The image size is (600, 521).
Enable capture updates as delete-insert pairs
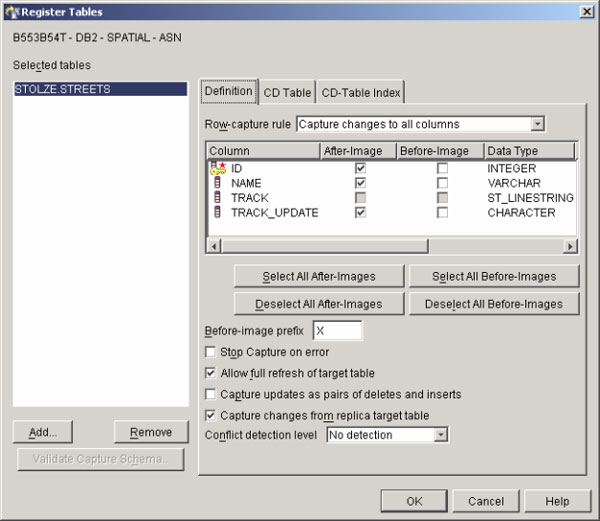(210, 394)
